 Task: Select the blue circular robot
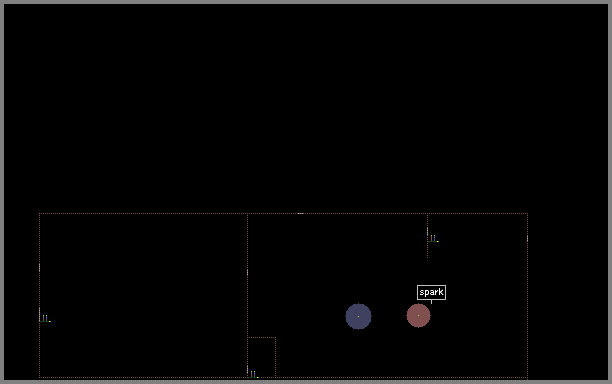click(x=358, y=316)
